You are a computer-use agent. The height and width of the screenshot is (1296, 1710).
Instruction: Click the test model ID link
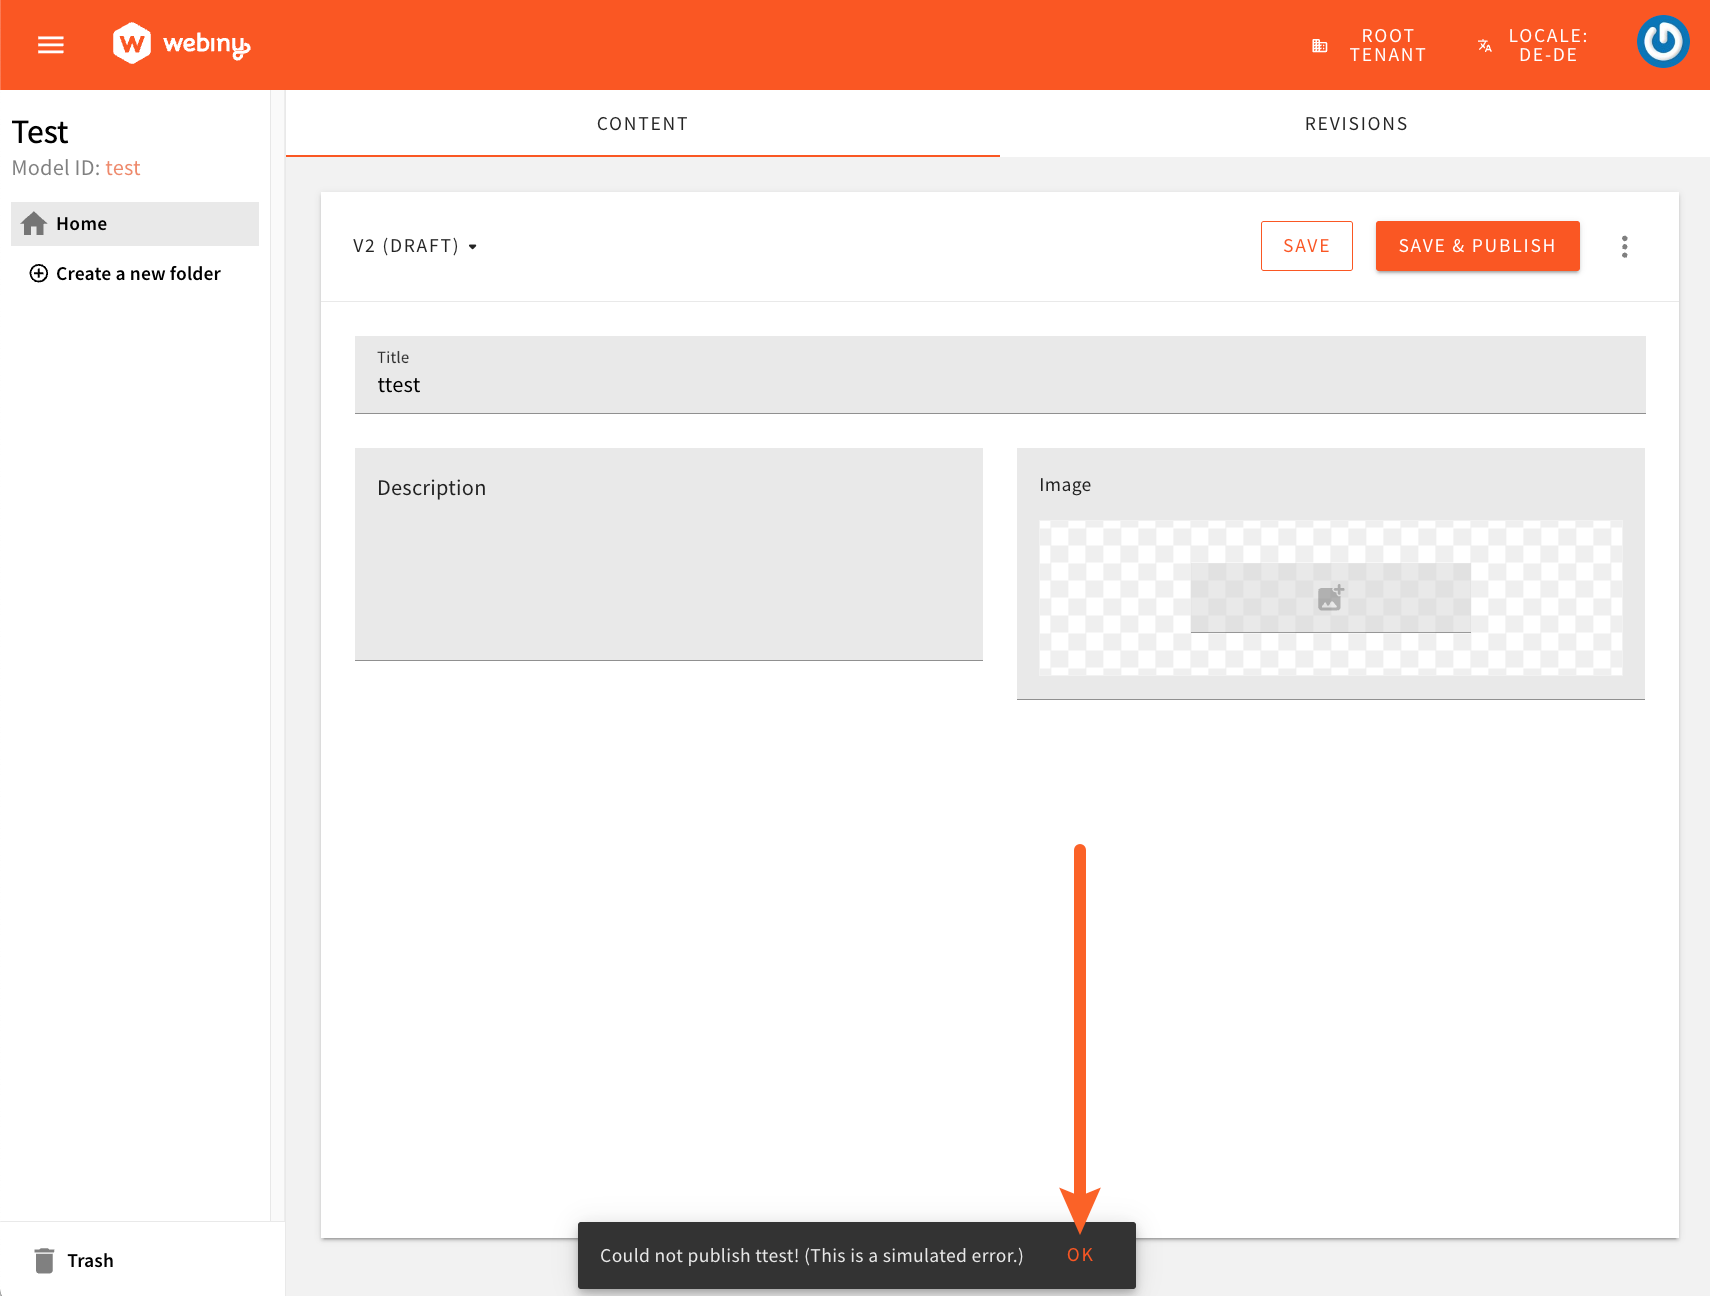[x=123, y=168]
